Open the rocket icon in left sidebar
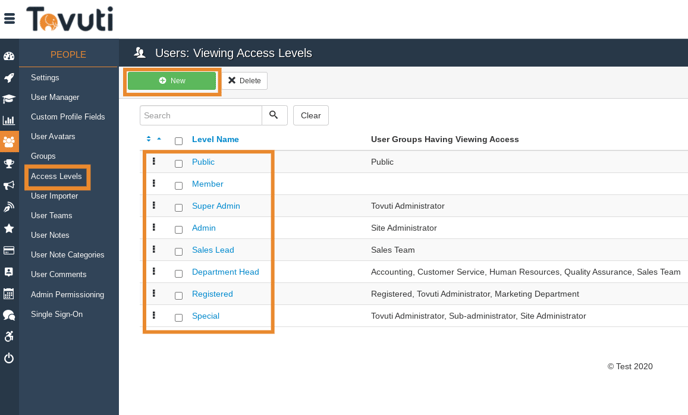Viewport: 688px width, 415px height. [9, 78]
